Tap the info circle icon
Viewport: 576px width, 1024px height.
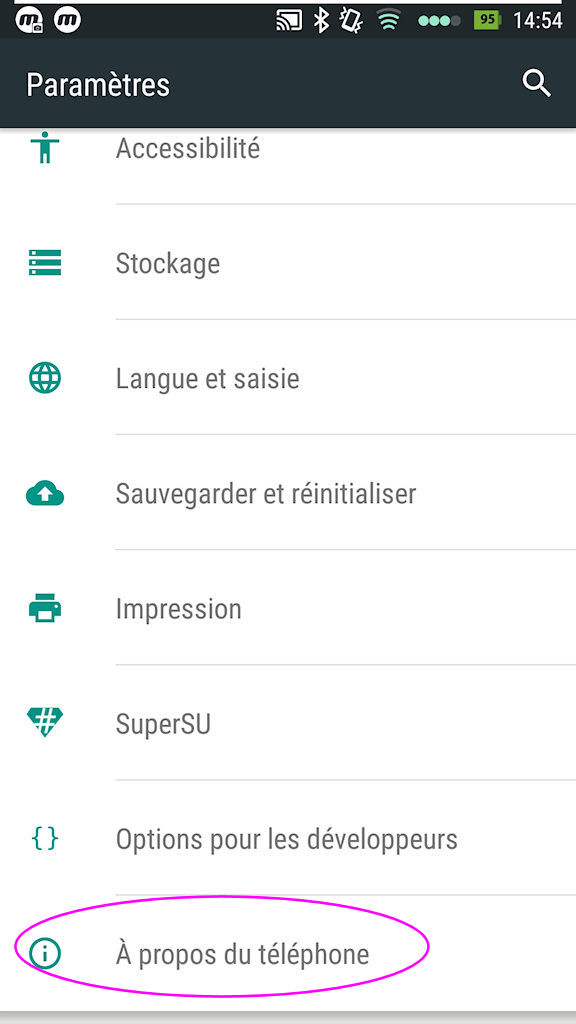pos(45,953)
